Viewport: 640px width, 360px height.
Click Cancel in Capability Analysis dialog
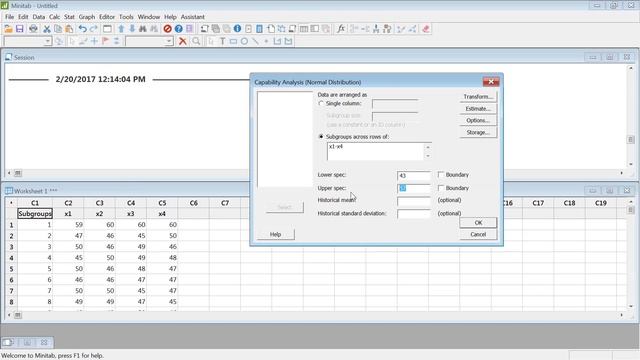pos(478,234)
